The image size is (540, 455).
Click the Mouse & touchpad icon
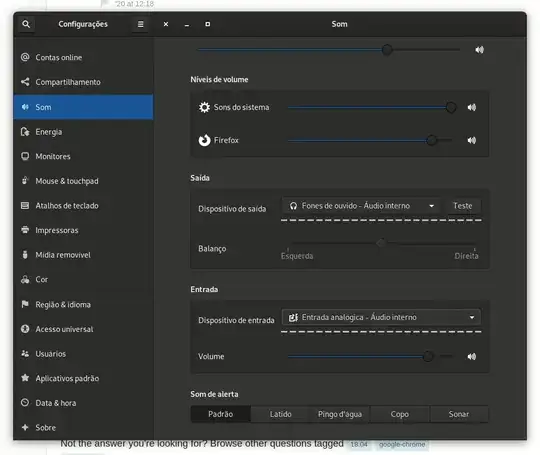pos(25,181)
